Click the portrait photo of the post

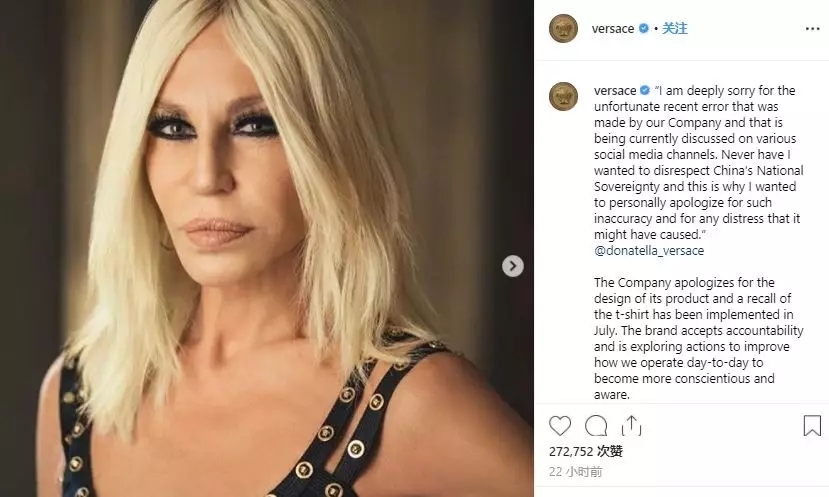[x=267, y=248]
